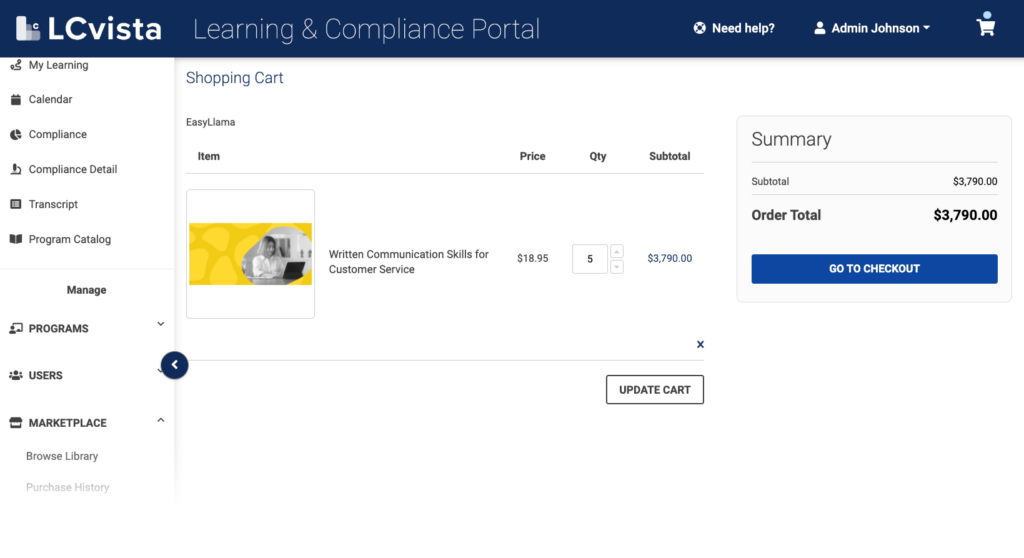Click the UPDATE CART button
1024x558 pixels.
click(654, 390)
